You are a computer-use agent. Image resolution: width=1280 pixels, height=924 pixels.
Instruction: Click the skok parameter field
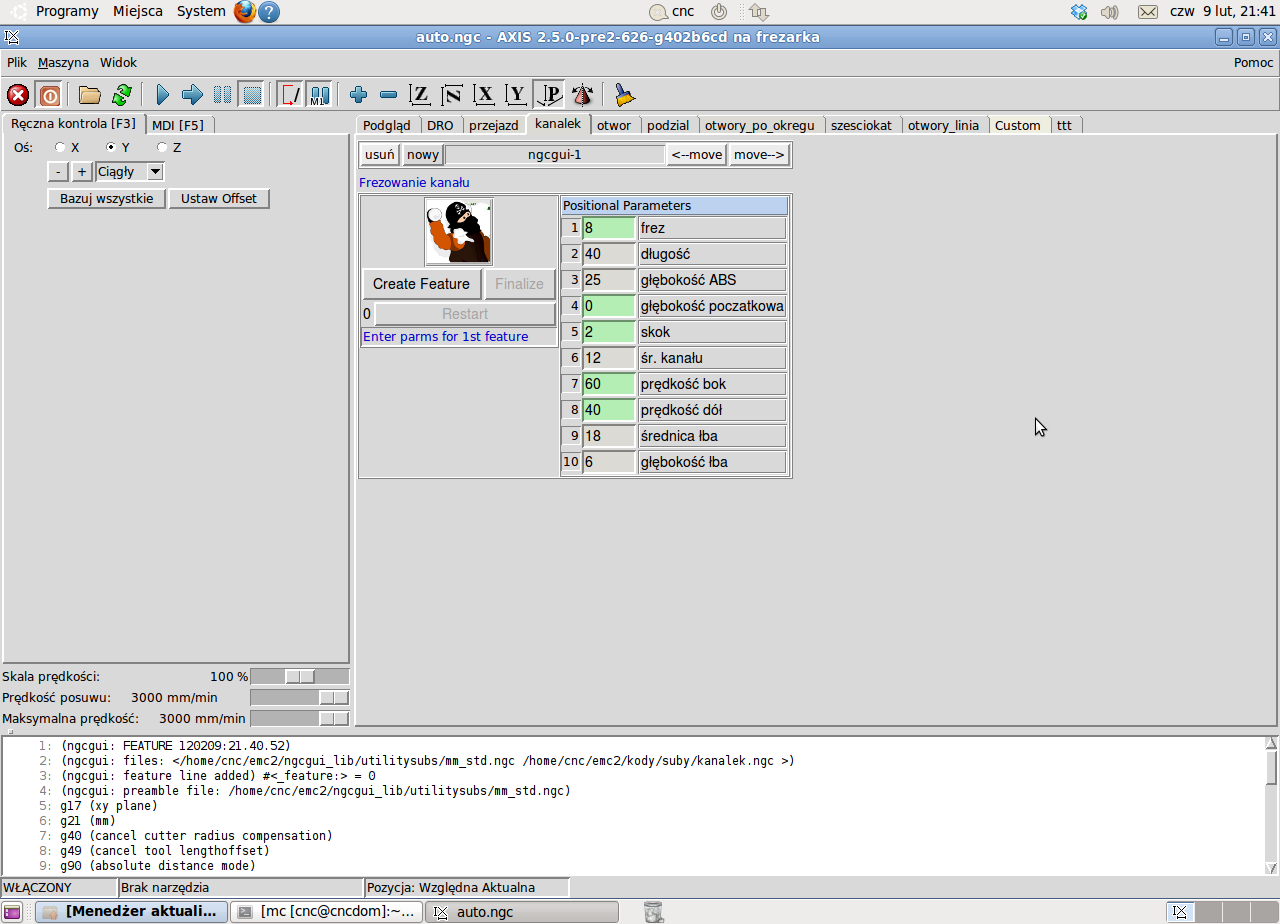point(609,332)
